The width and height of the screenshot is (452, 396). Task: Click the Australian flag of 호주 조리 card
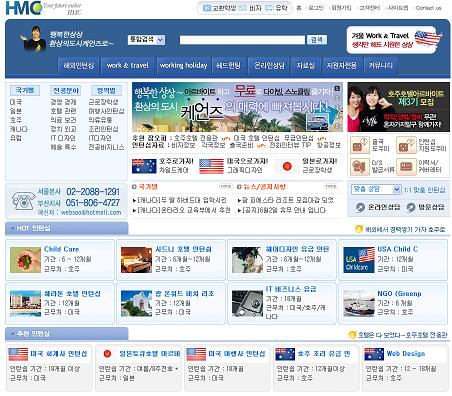pos(285,354)
